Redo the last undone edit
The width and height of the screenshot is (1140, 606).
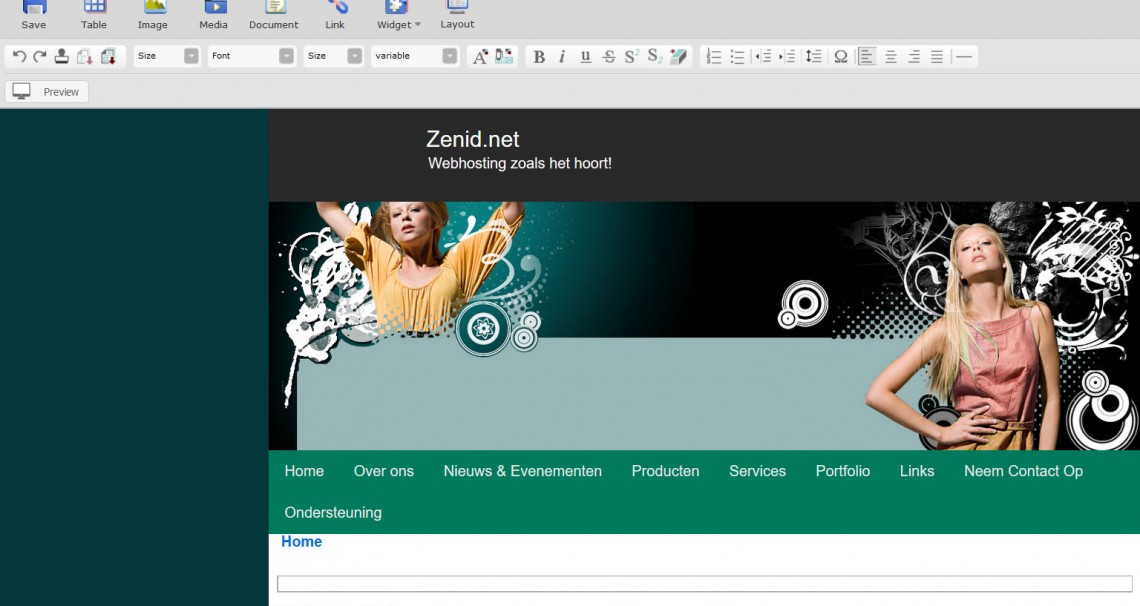point(40,57)
